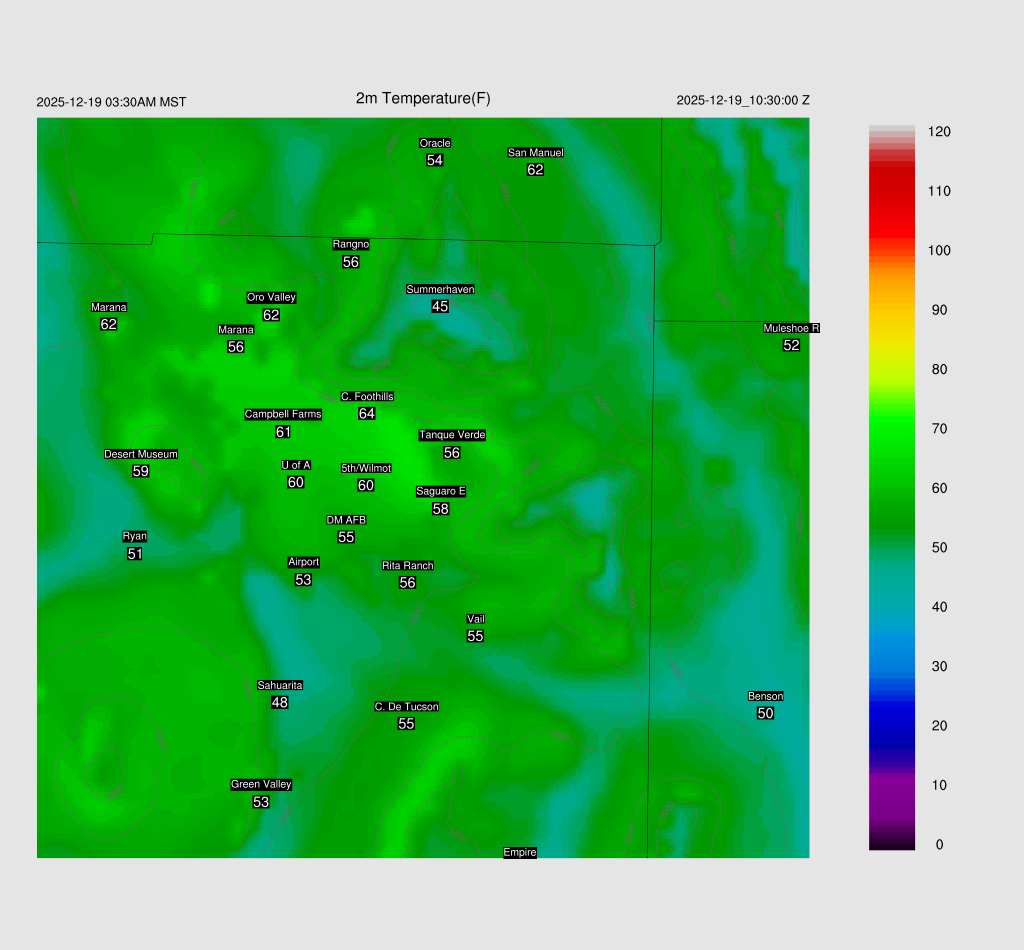1024x950 pixels.
Task: Click the C. Foothills temperature value 64
Action: [367, 414]
